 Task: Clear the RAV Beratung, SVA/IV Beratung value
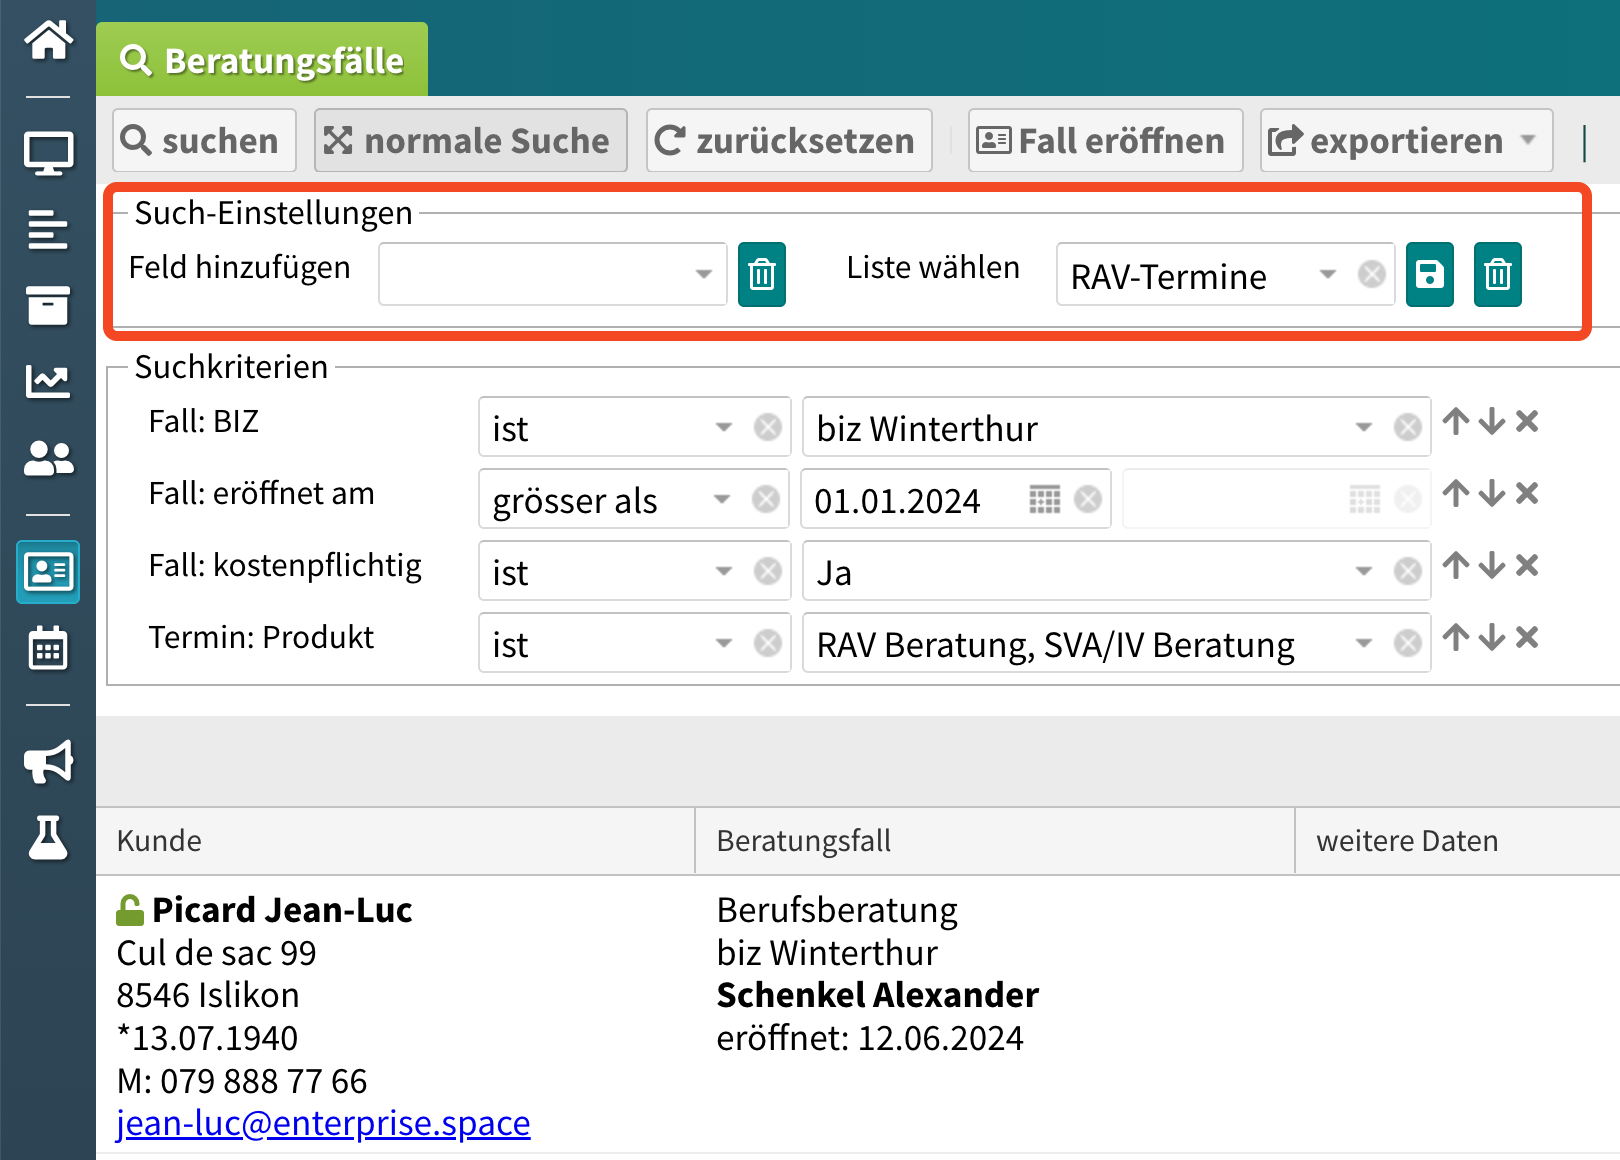pyautogui.click(x=1408, y=643)
